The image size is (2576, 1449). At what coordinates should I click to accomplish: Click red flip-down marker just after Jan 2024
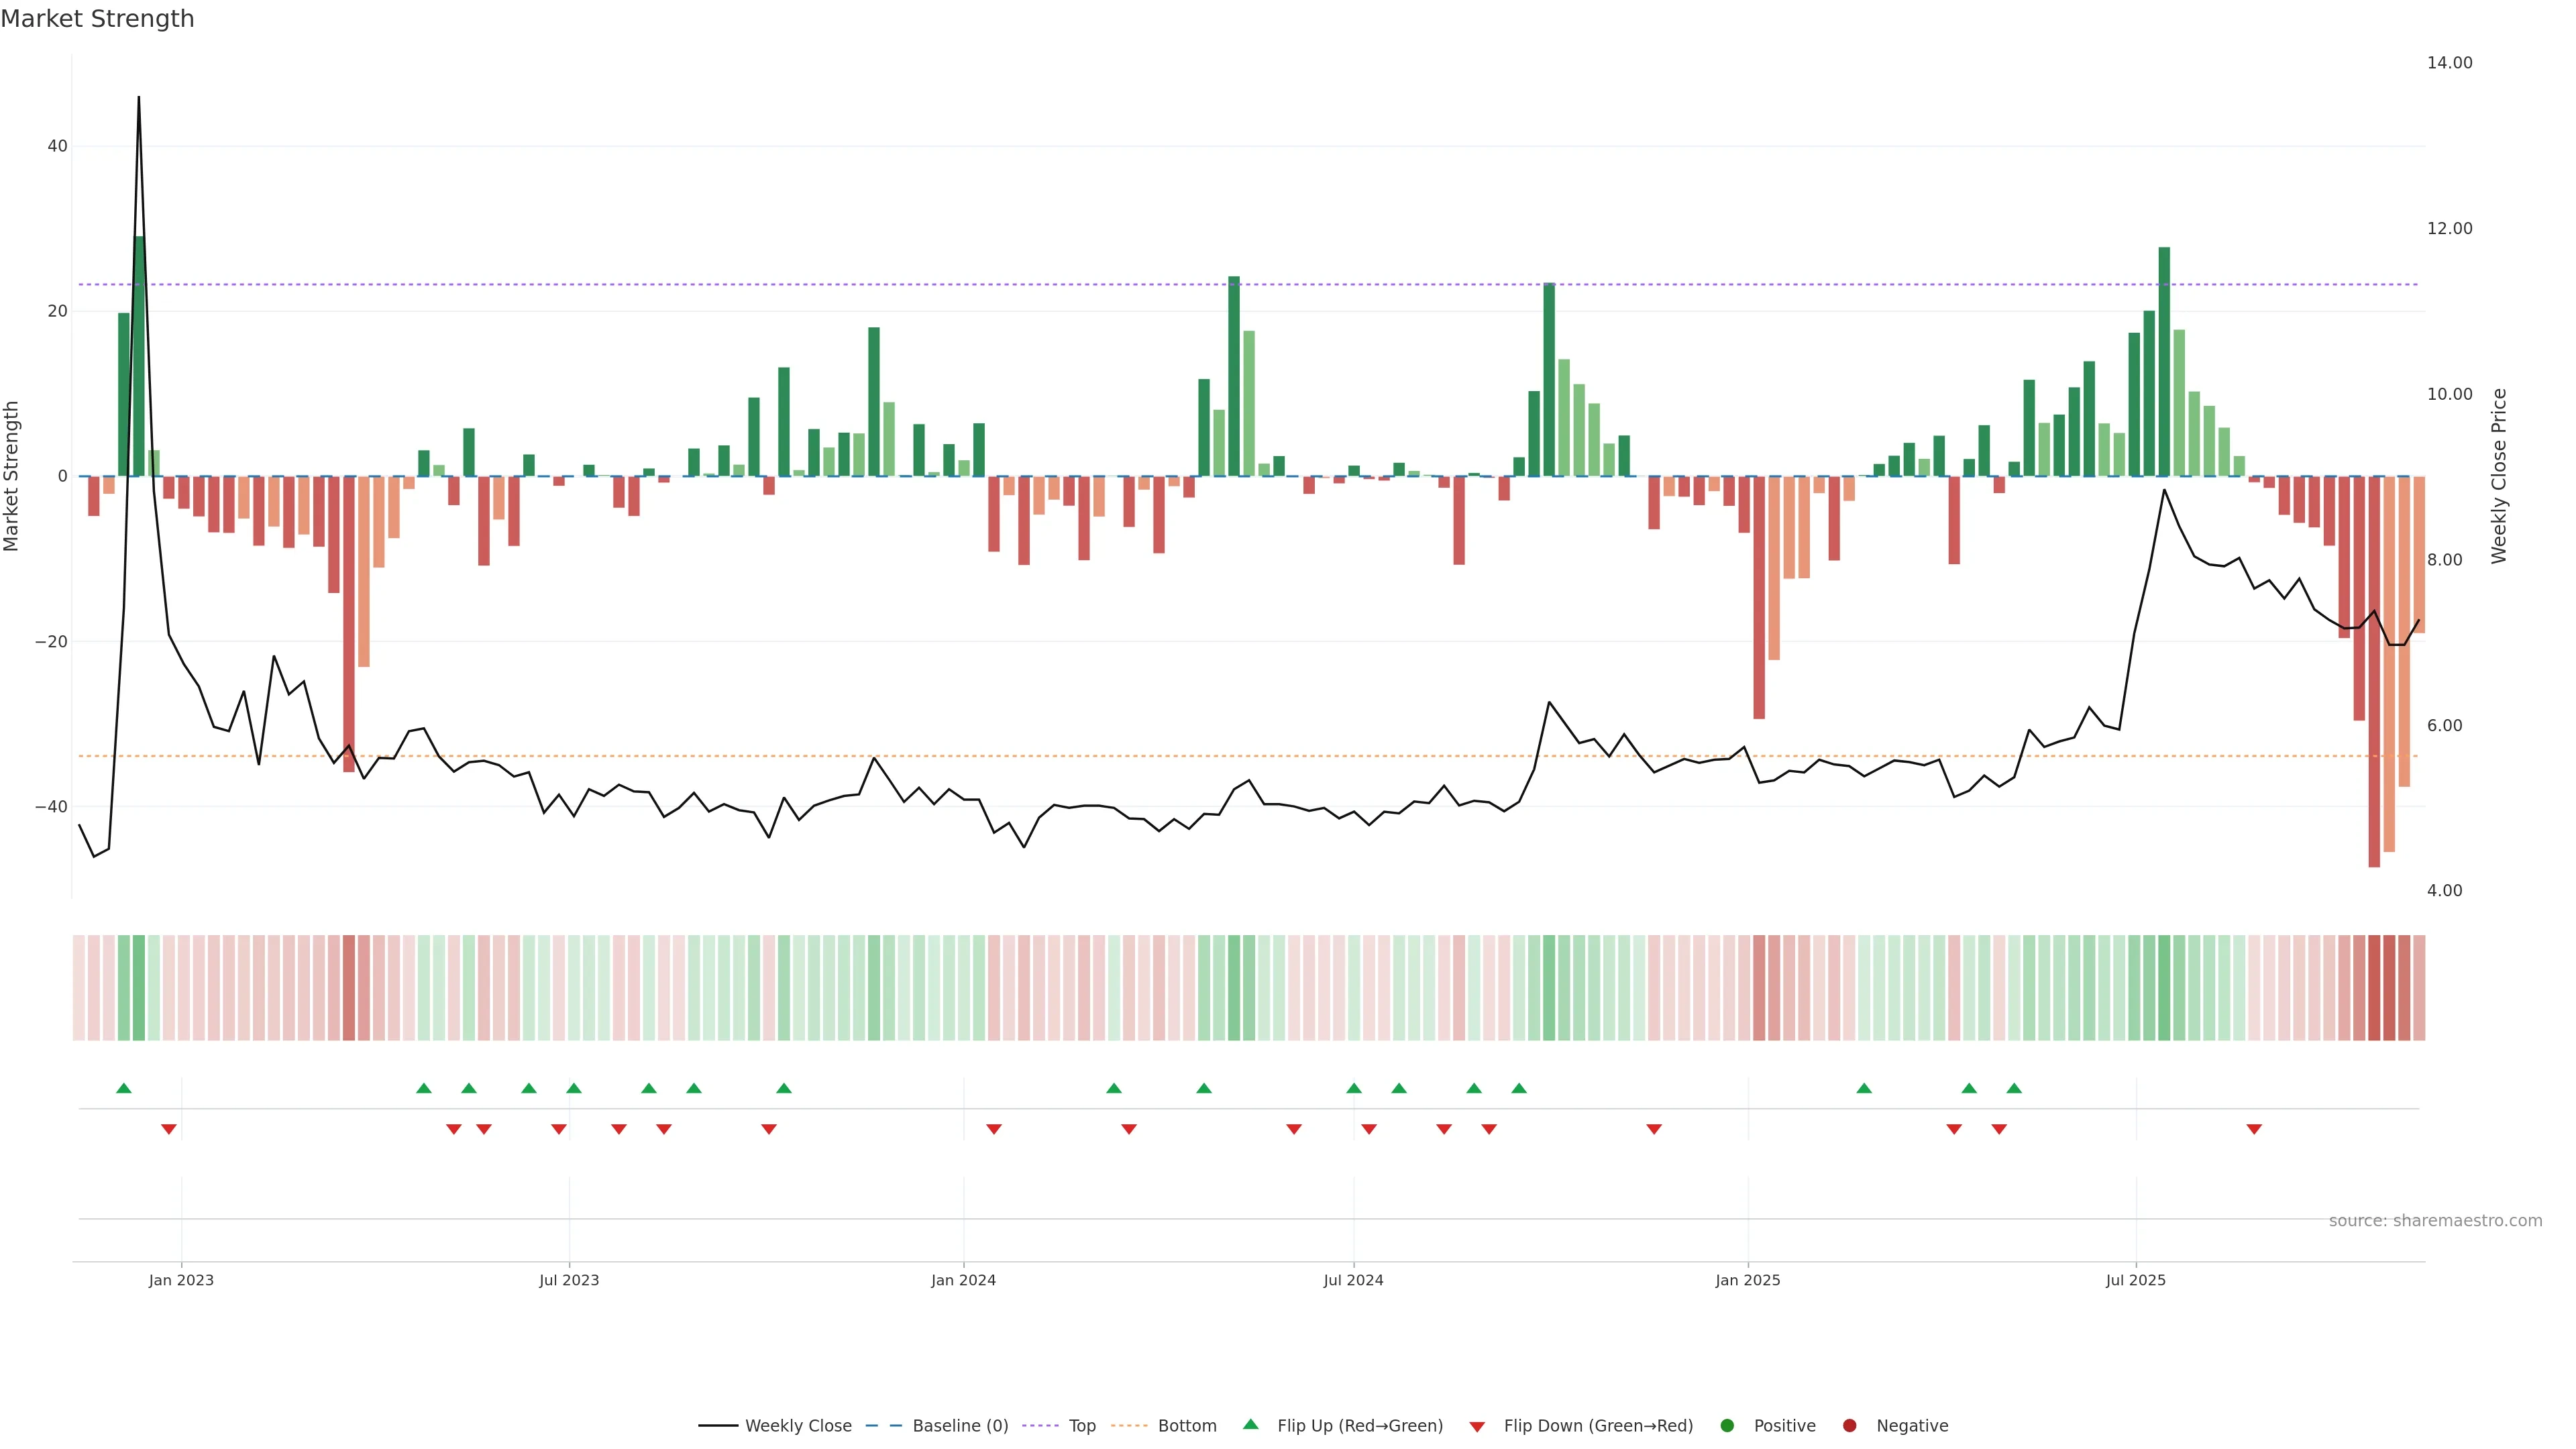tap(994, 1129)
